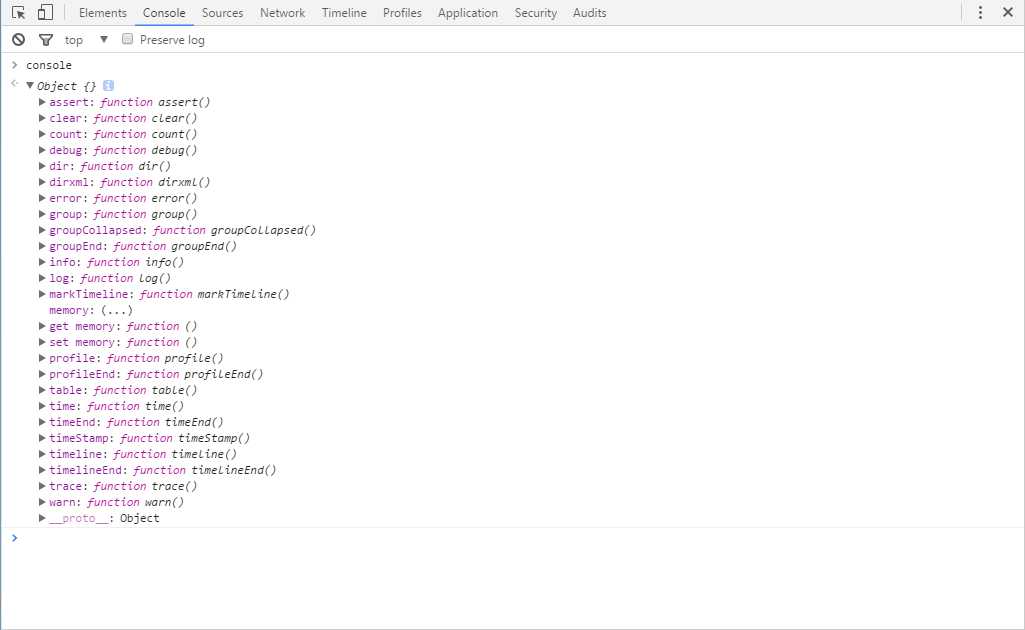Click the info badge next to Object {}
1025x630 pixels.
pyautogui.click(x=109, y=86)
